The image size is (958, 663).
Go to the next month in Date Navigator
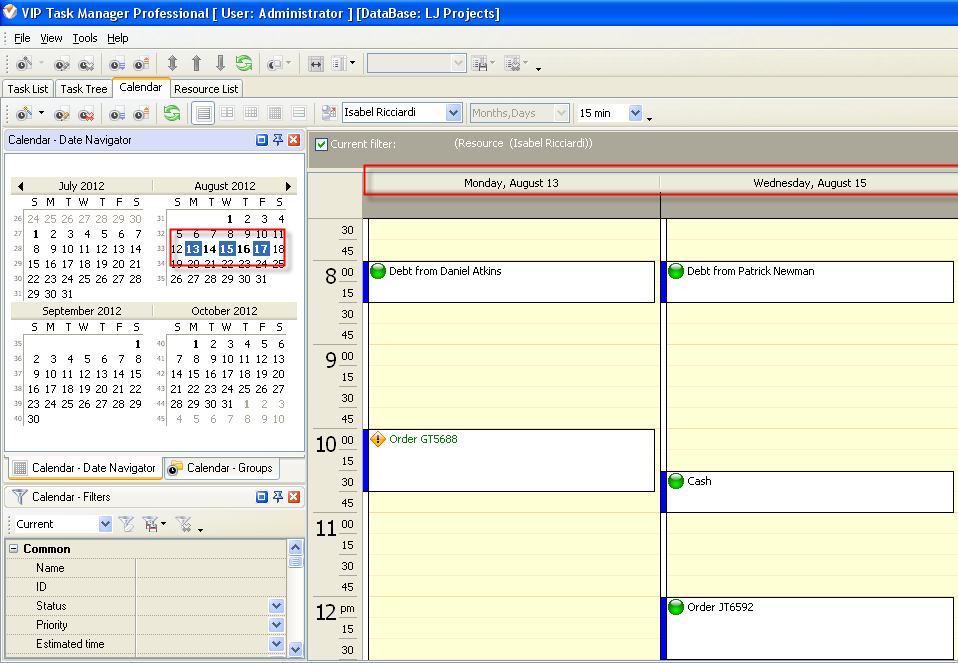click(x=289, y=186)
